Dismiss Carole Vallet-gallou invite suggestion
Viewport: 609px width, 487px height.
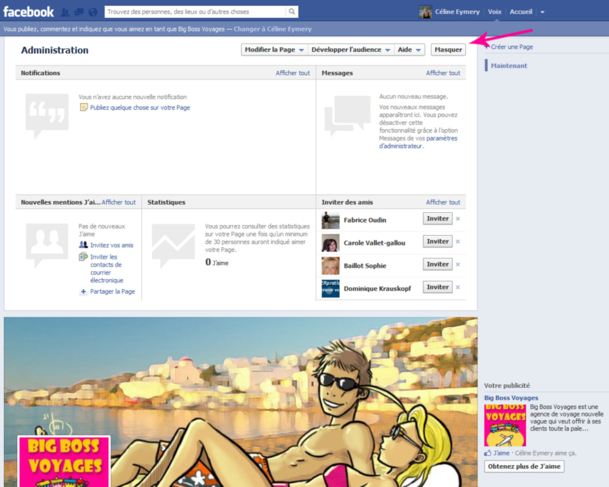[x=458, y=242]
